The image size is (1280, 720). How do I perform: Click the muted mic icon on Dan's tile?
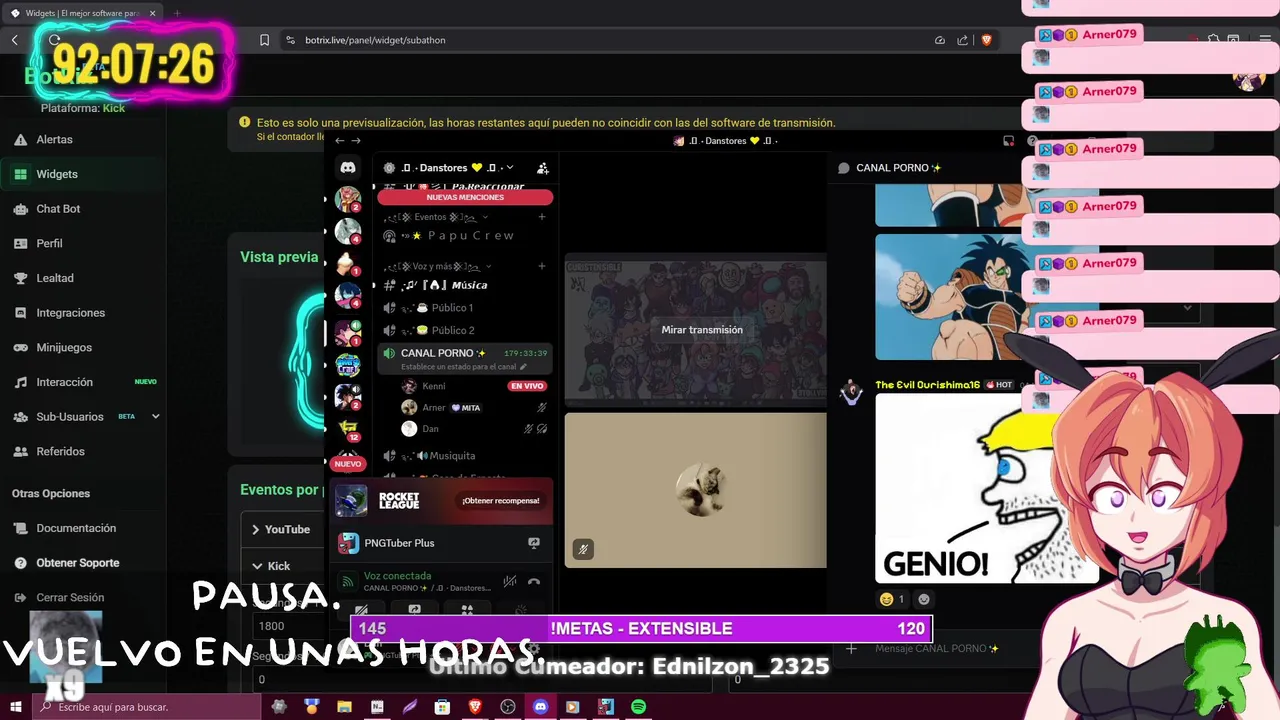[x=583, y=549]
